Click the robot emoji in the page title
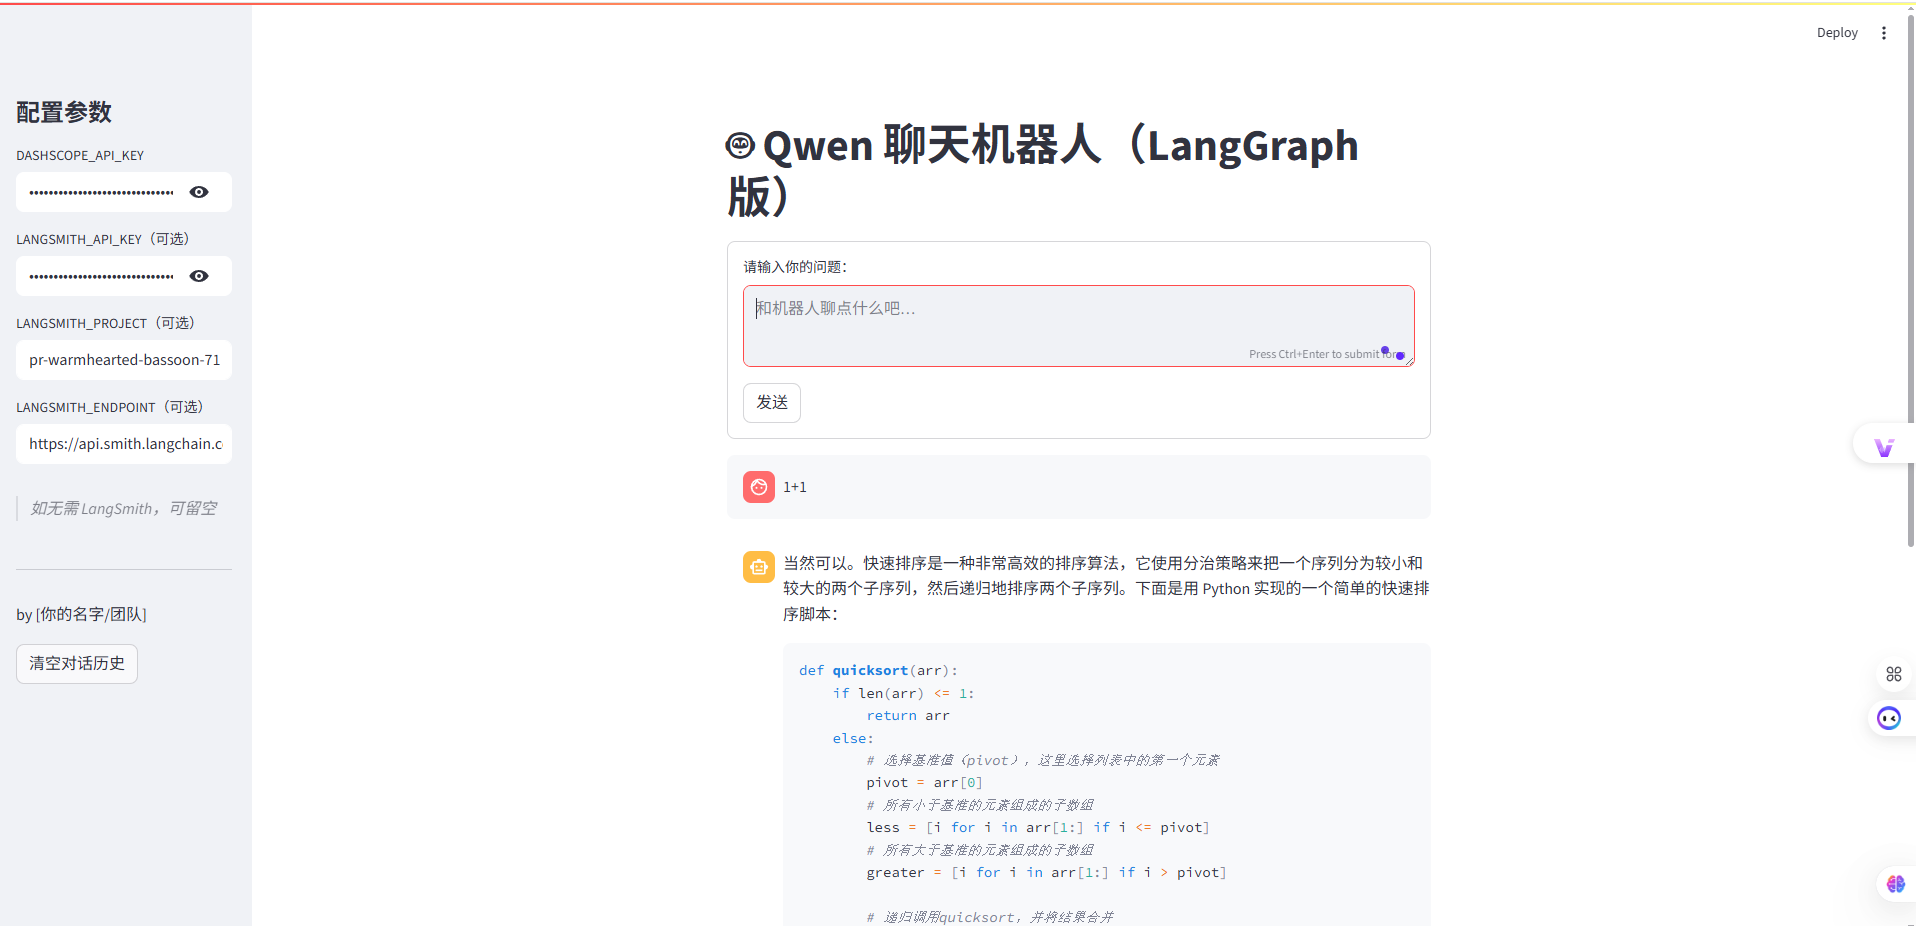This screenshot has width=1916, height=926. point(738,145)
